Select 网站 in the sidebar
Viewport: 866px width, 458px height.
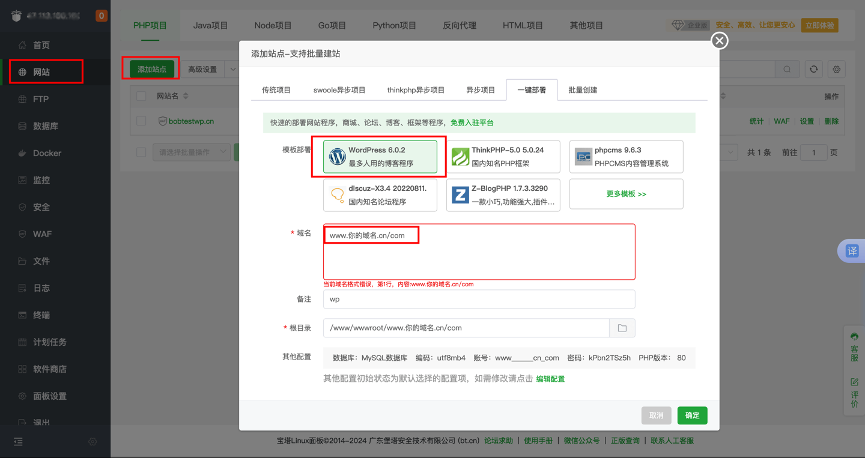pyautogui.click(x=41, y=72)
